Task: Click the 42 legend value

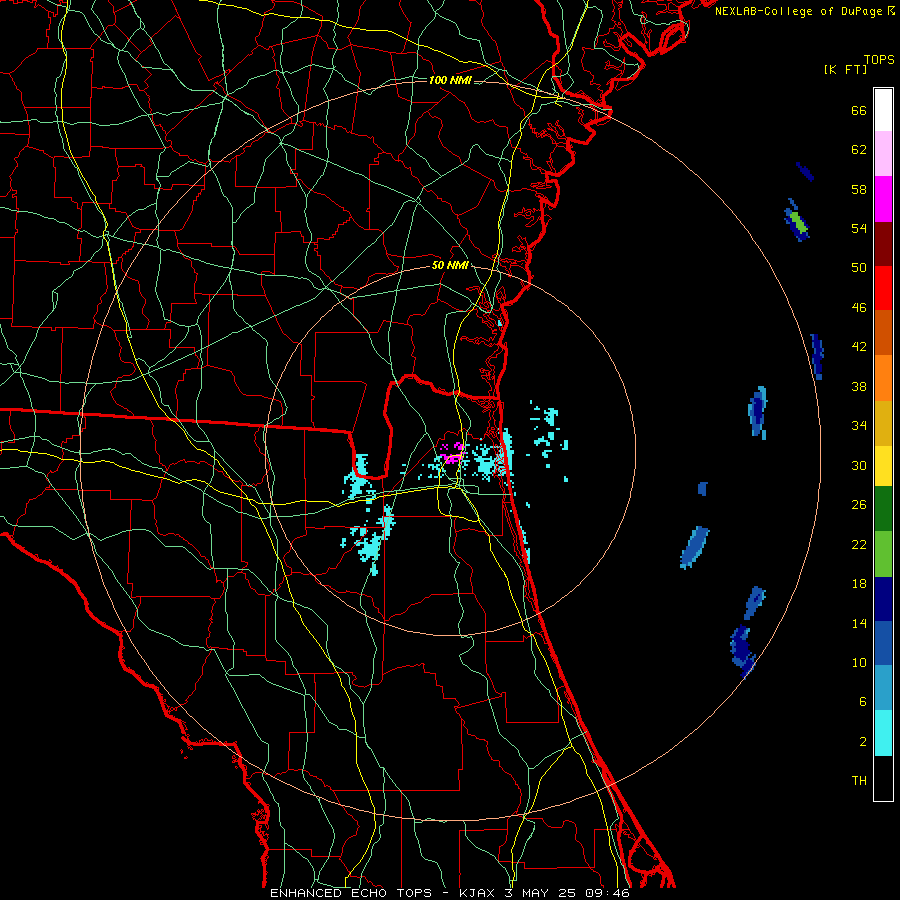Action: [x=859, y=347]
